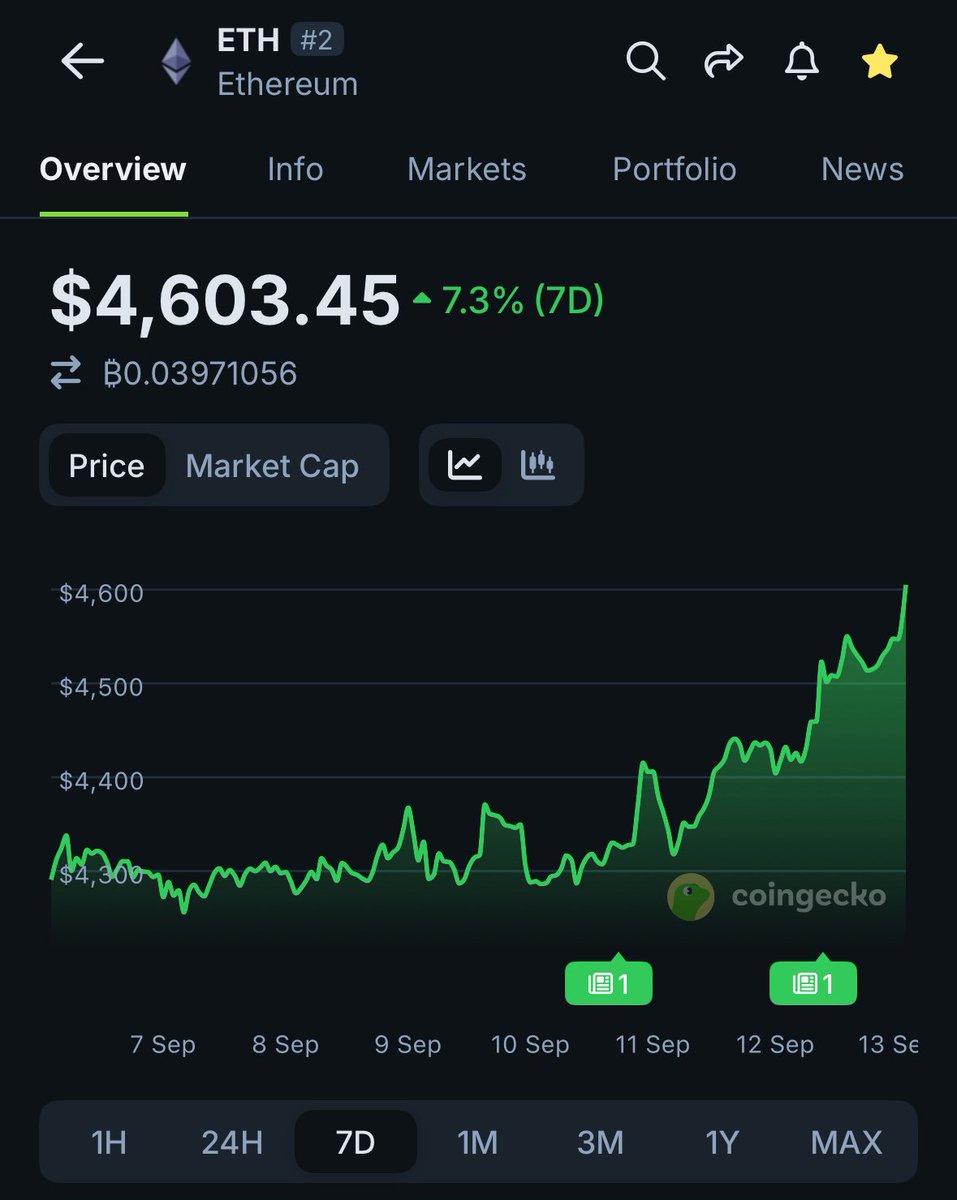Screen dimensions: 957x1200
Task: Select the Price toggle
Action: point(106,466)
